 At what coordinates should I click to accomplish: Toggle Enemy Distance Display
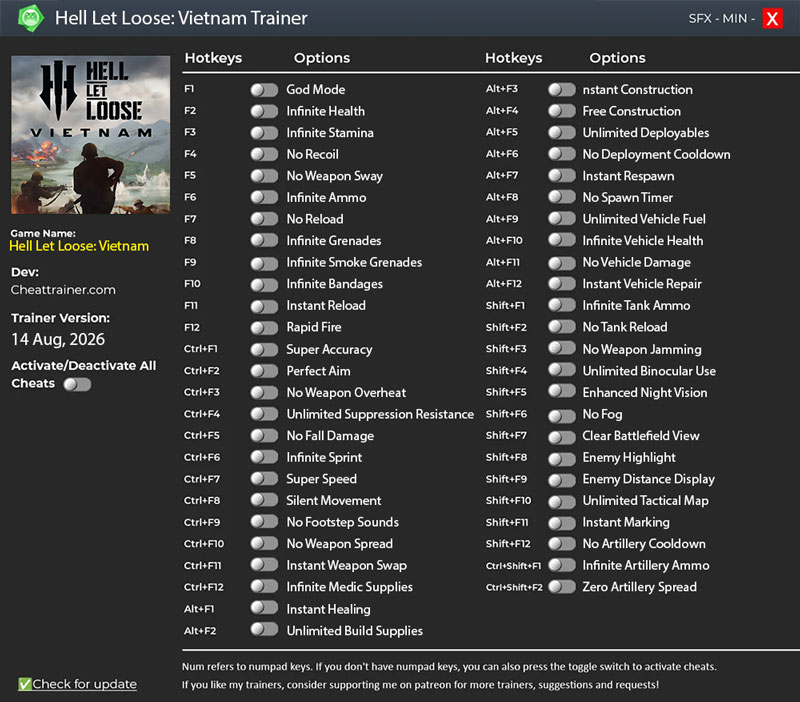[x=562, y=480]
